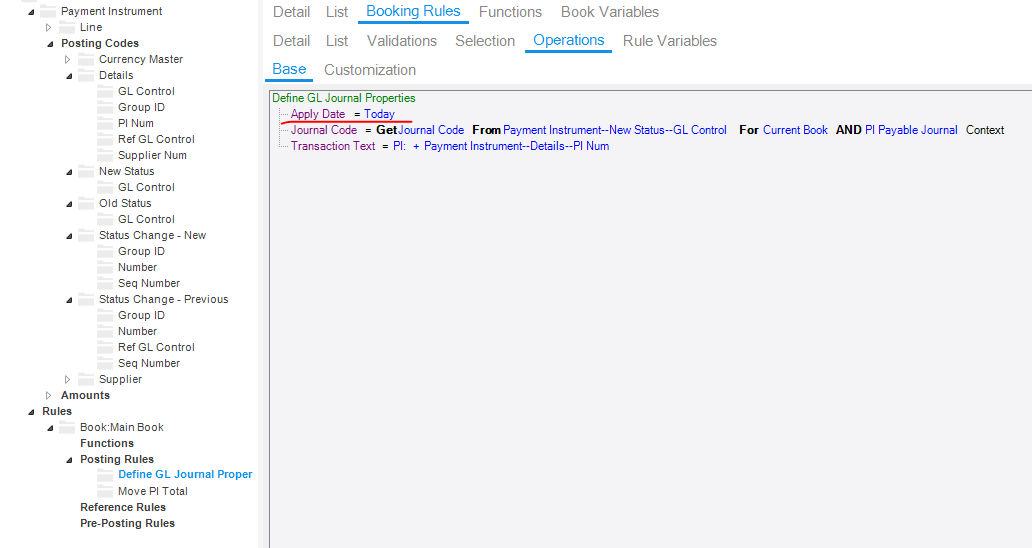
Task: Select GL Control under Old Status
Action: coord(146,219)
